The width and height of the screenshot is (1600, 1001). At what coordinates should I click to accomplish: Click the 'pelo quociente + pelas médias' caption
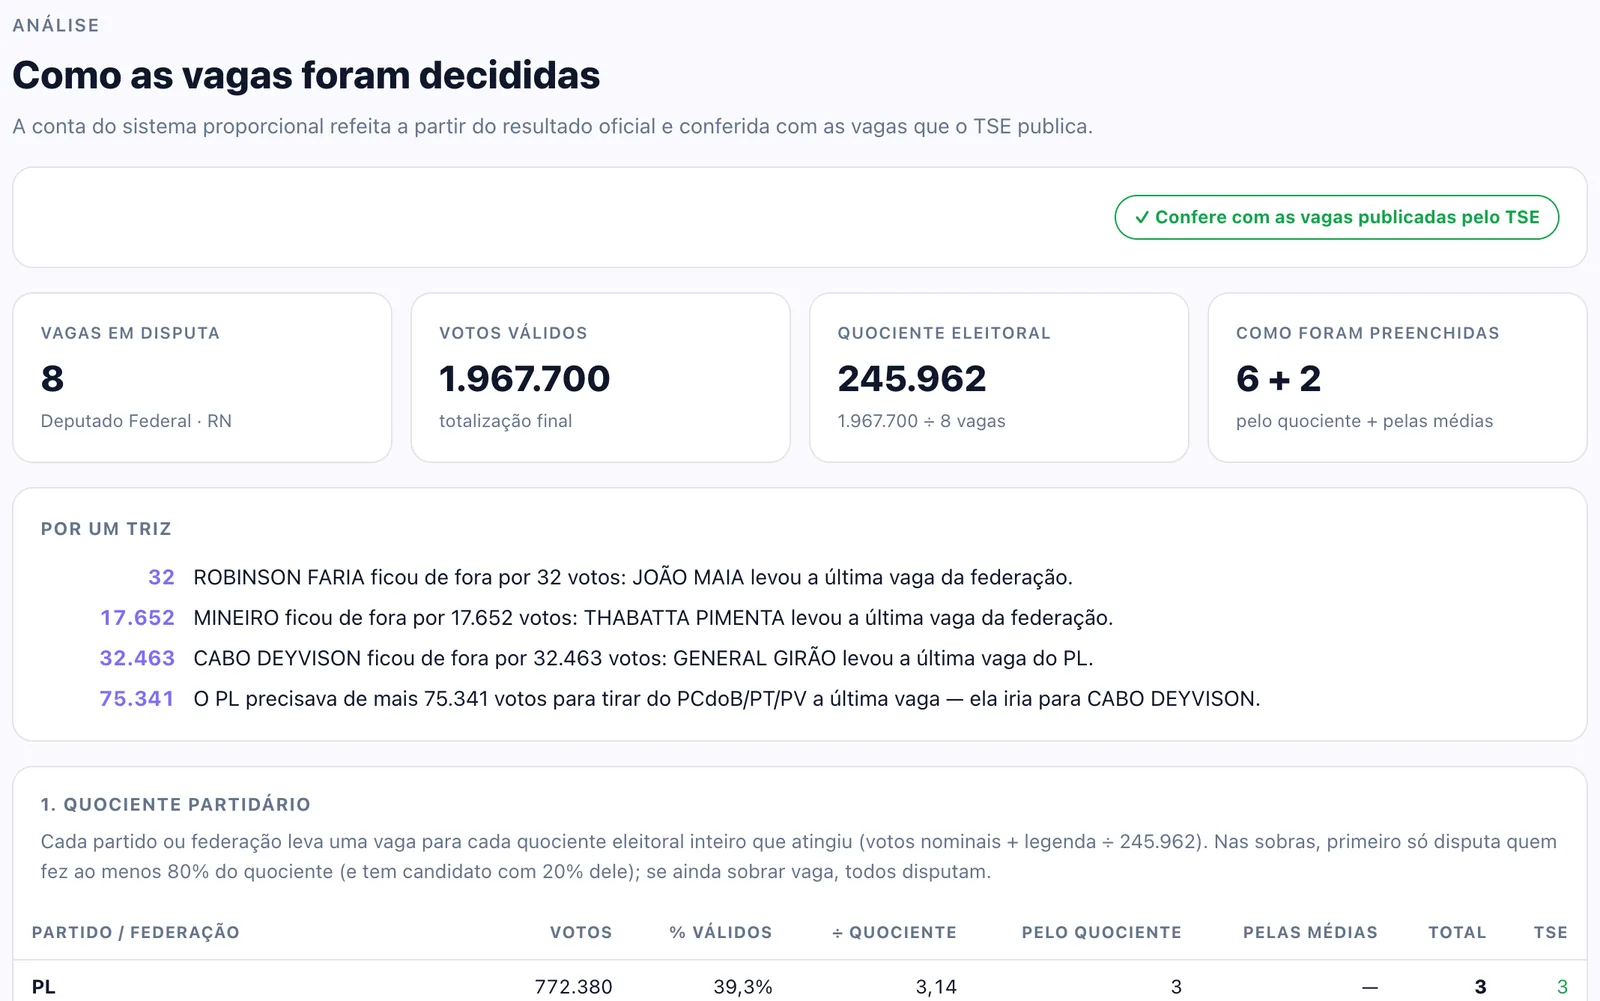point(1364,421)
